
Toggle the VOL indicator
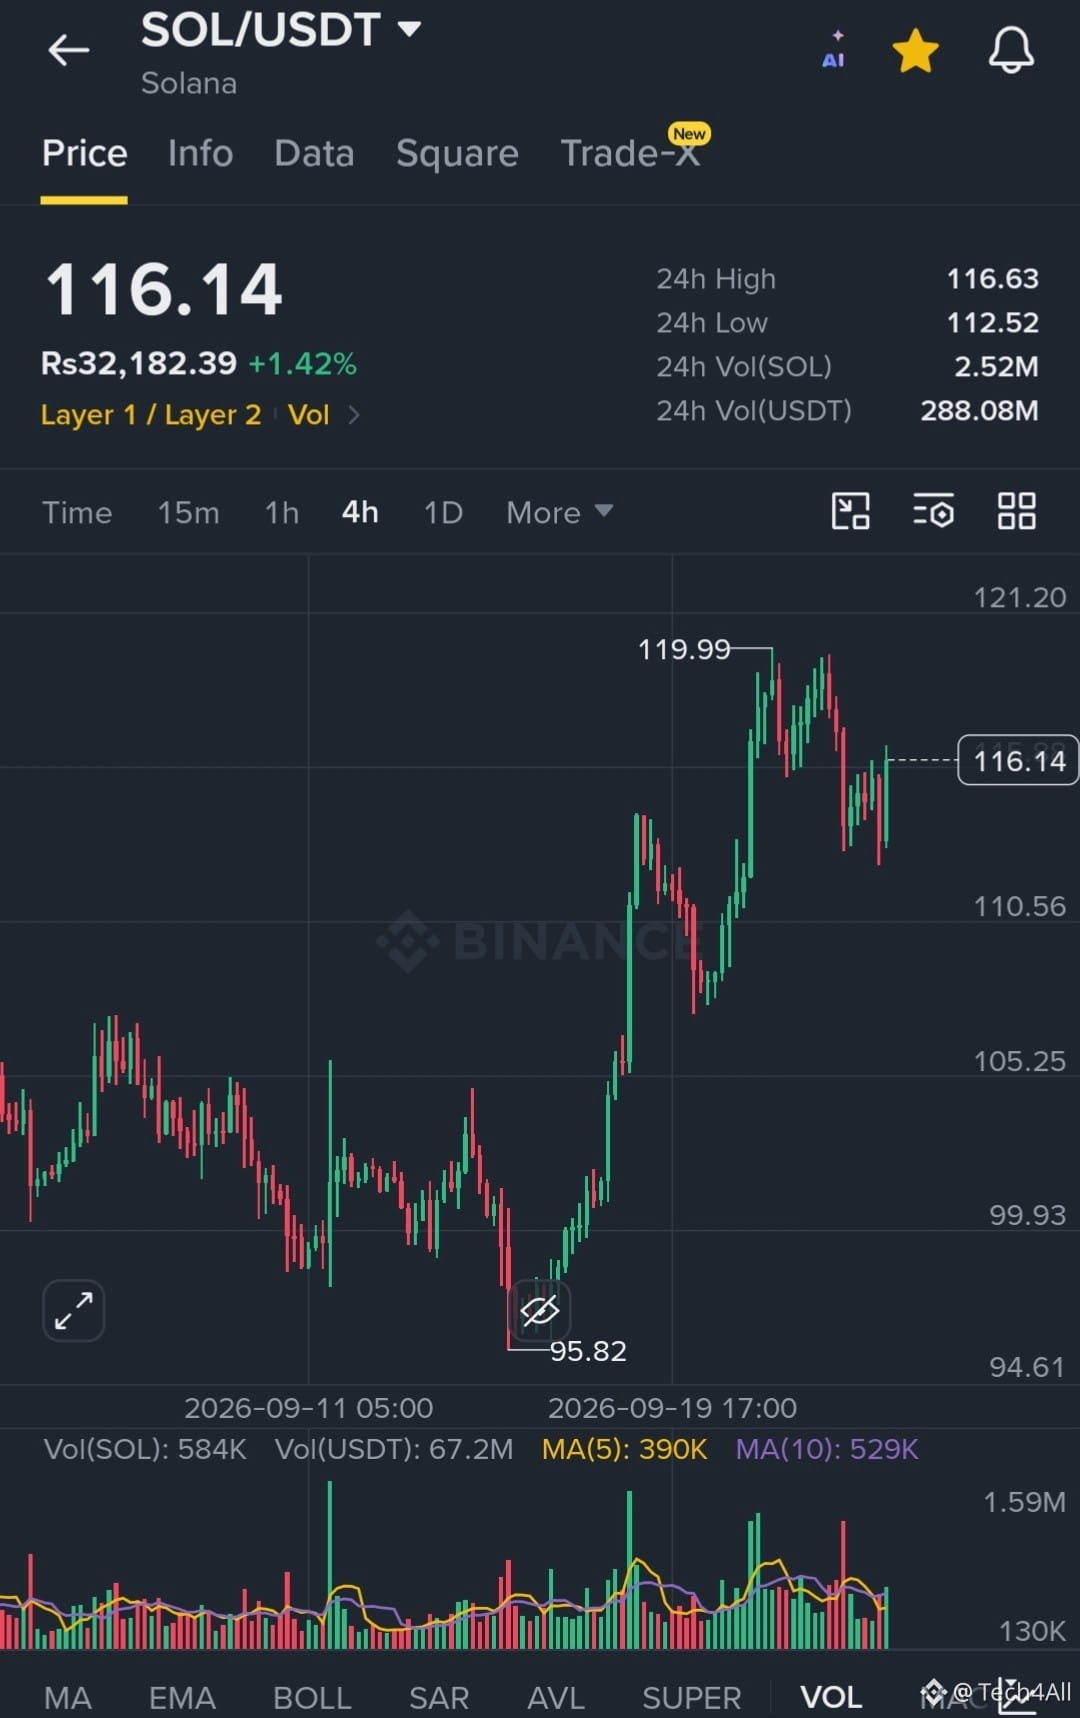(831, 1696)
